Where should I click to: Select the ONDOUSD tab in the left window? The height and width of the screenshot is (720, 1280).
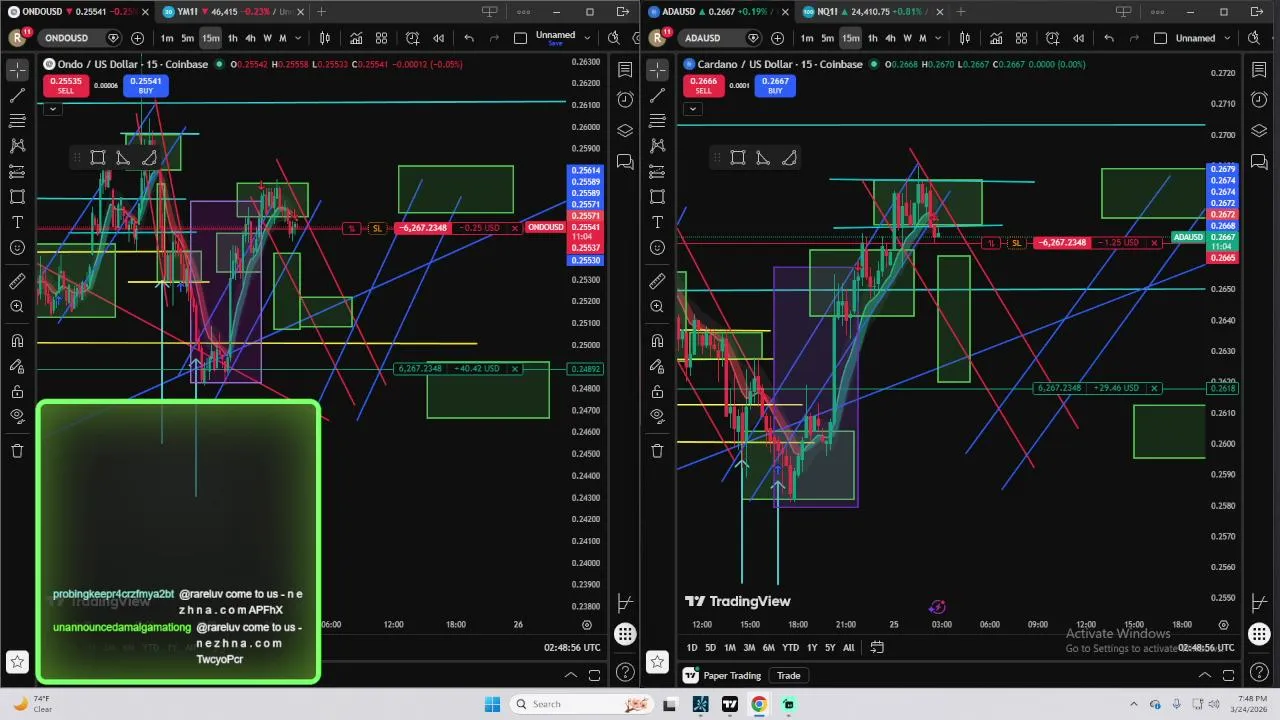[x=78, y=12]
